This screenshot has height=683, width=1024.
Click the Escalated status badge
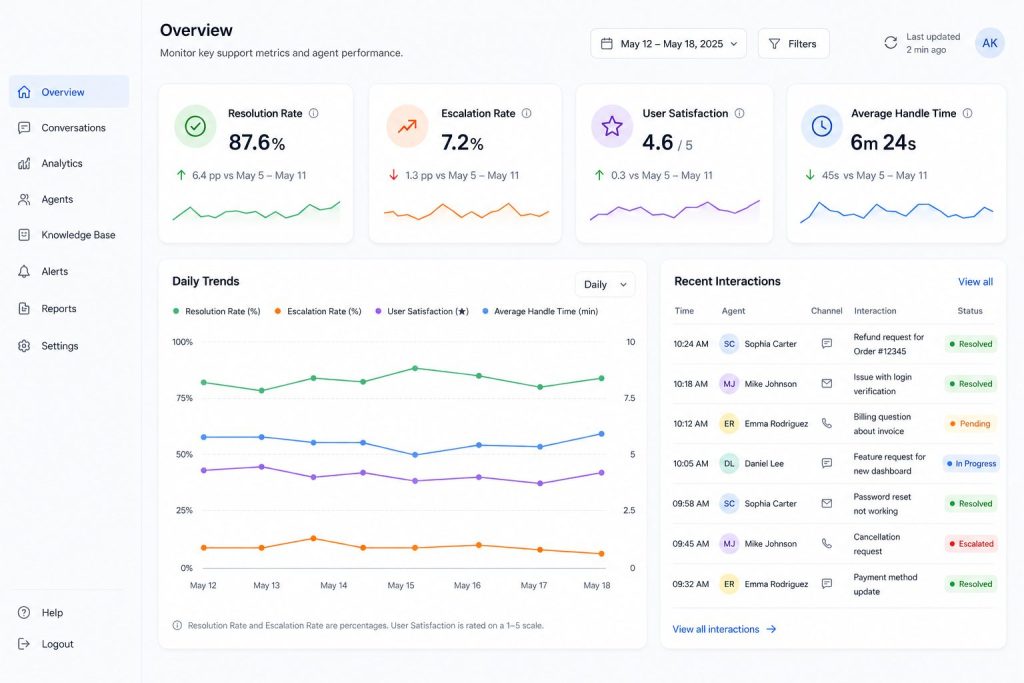coord(971,544)
